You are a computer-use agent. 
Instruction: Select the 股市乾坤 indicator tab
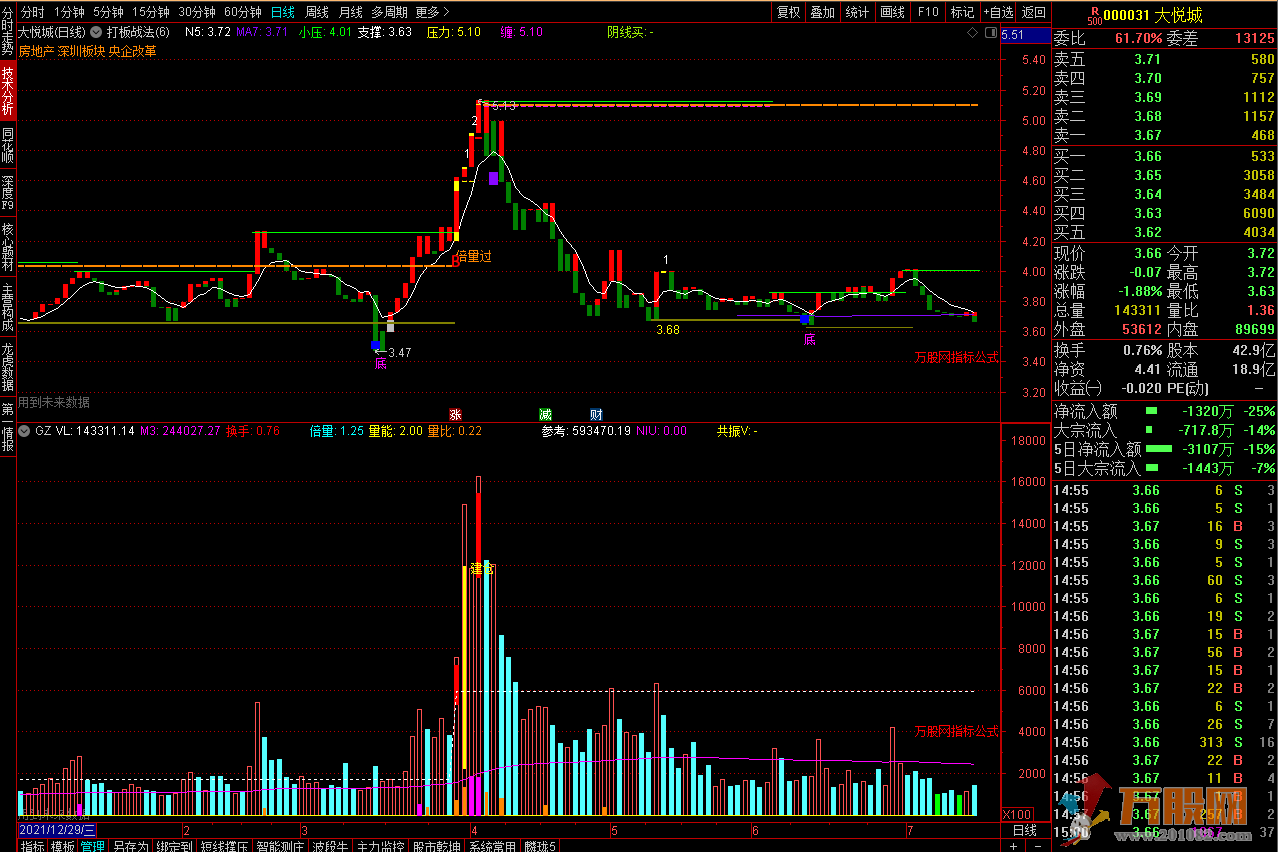(x=438, y=846)
